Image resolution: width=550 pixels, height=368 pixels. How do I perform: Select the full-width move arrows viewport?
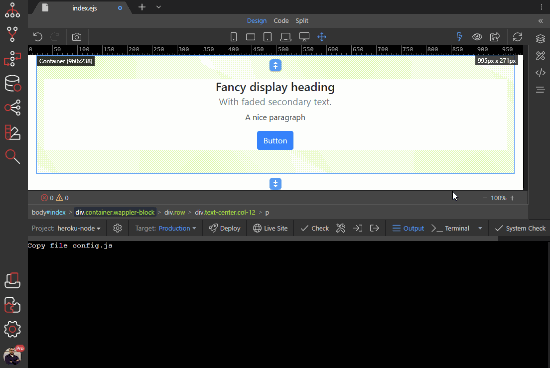(322, 37)
